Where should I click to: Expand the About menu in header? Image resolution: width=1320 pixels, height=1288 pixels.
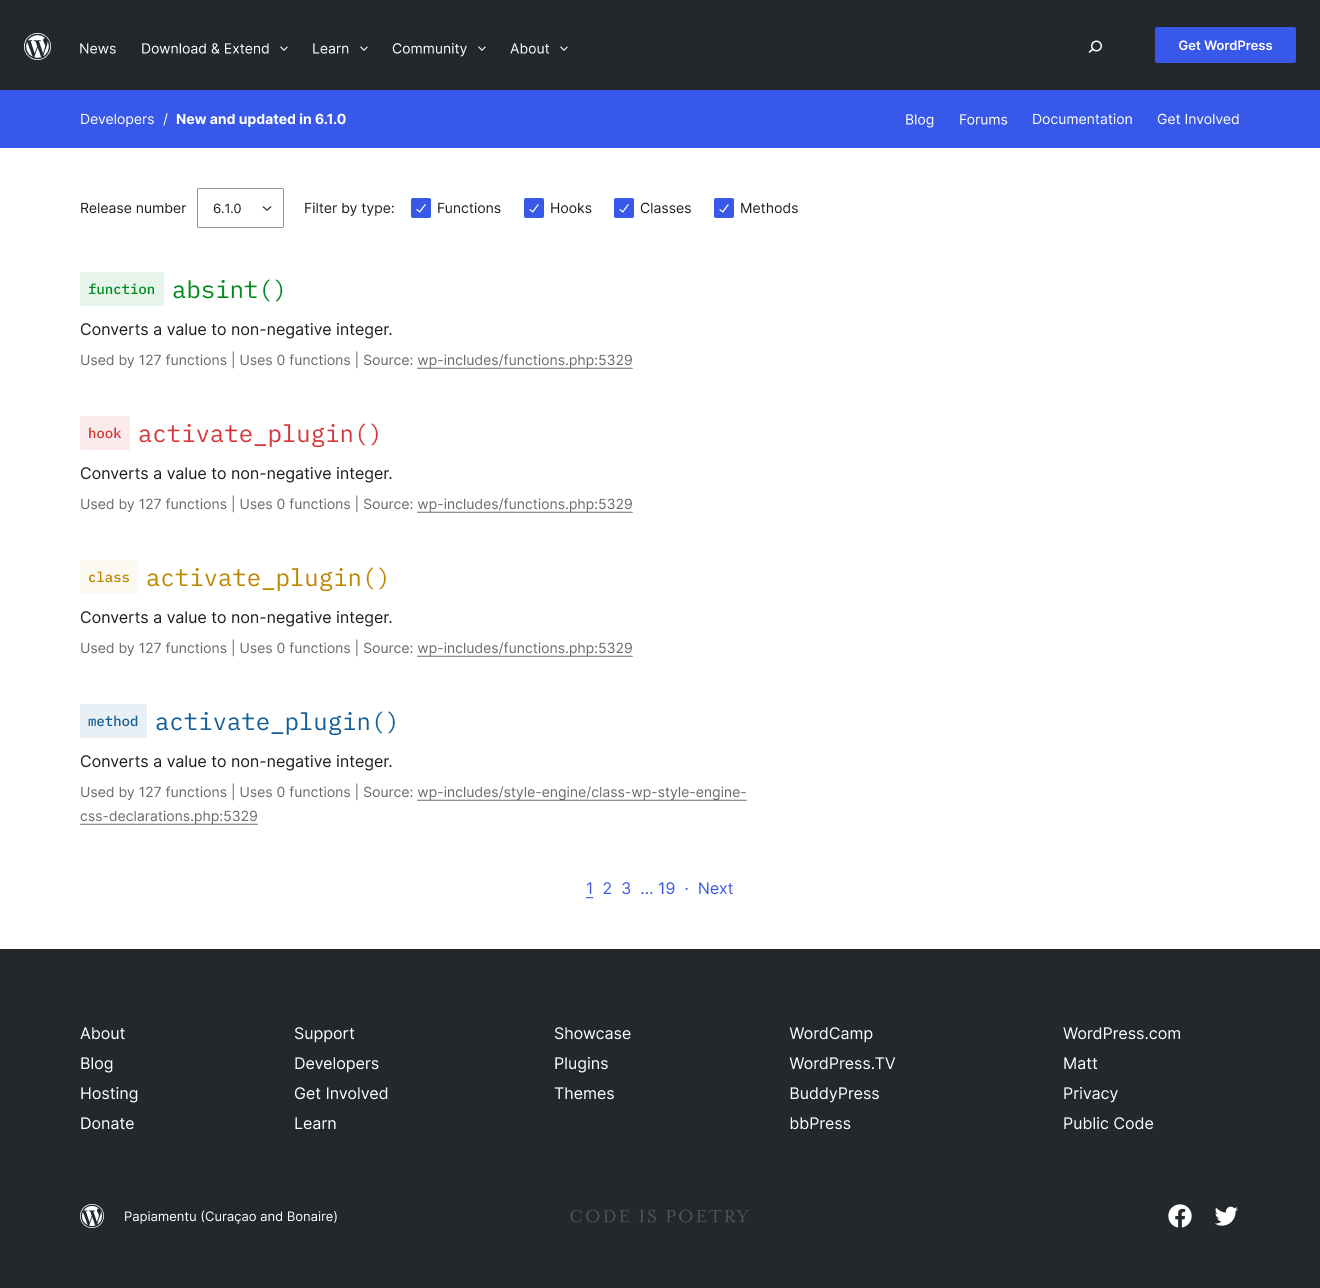pos(539,48)
